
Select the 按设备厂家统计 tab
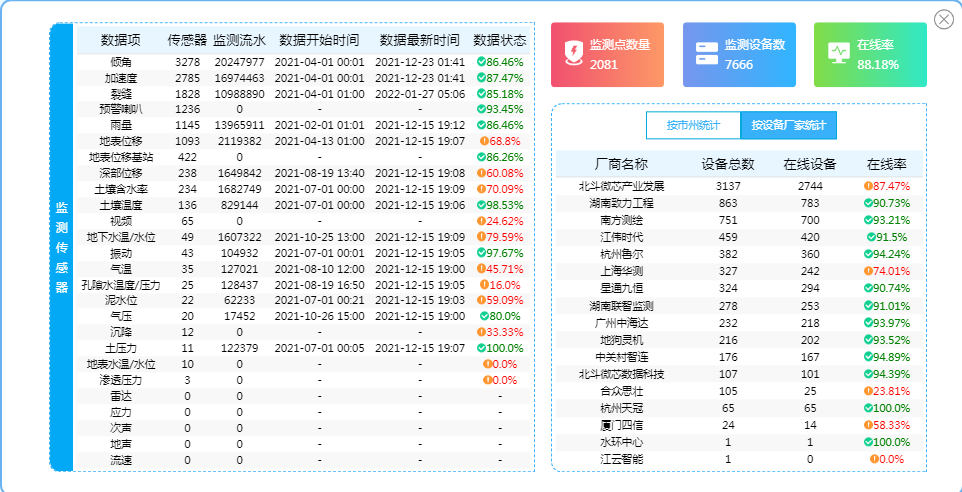click(788, 126)
